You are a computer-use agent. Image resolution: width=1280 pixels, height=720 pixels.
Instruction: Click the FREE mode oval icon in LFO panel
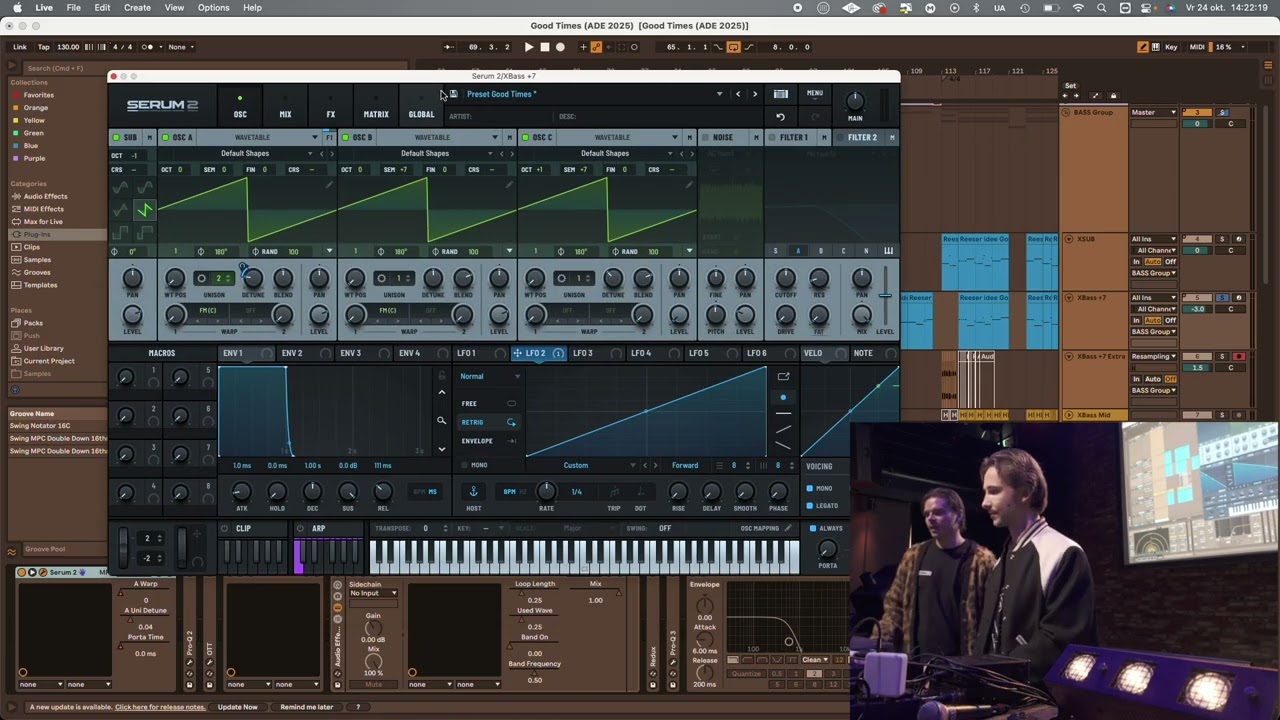[x=512, y=403]
